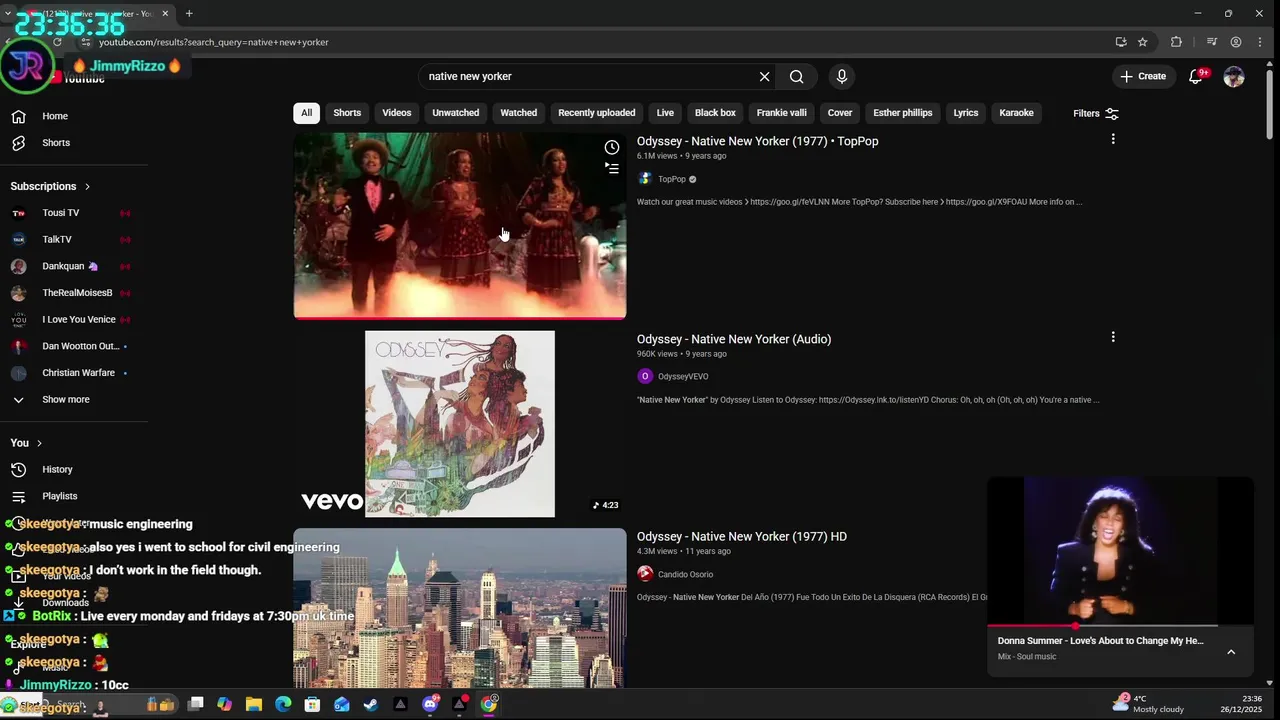
Task: Click the Odyssey album cover thumbnail
Action: pyautogui.click(x=460, y=424)
